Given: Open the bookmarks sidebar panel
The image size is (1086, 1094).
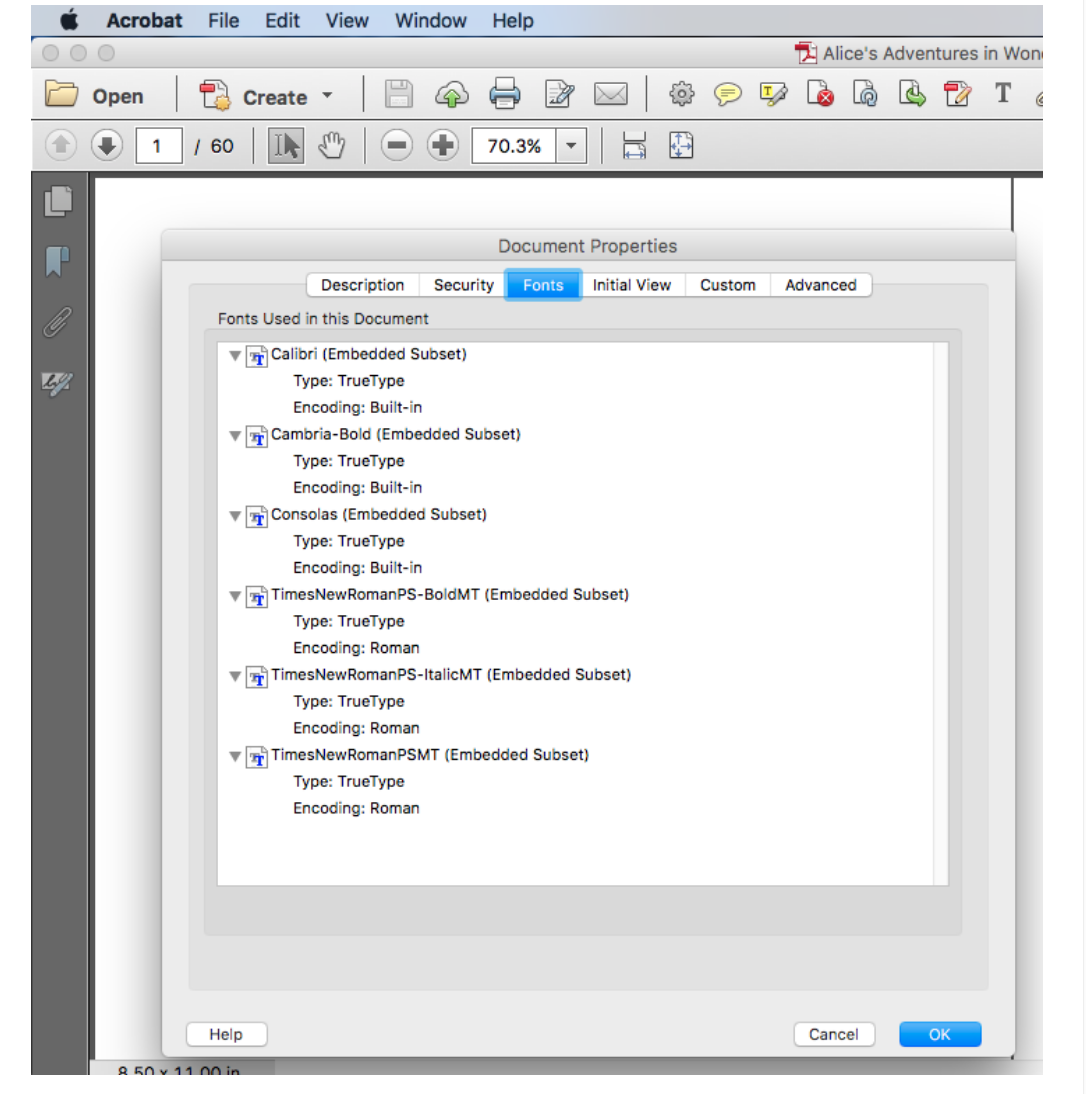Looking at the screenshot, I should point(57,262).
